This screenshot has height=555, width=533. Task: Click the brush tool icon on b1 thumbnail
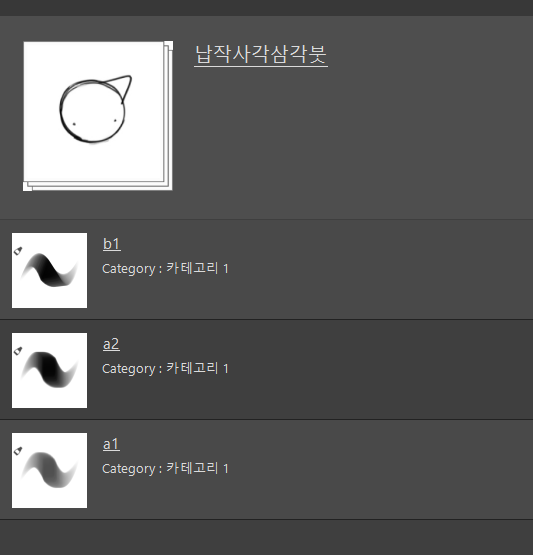pyautogui.click(x=18, y=251)
